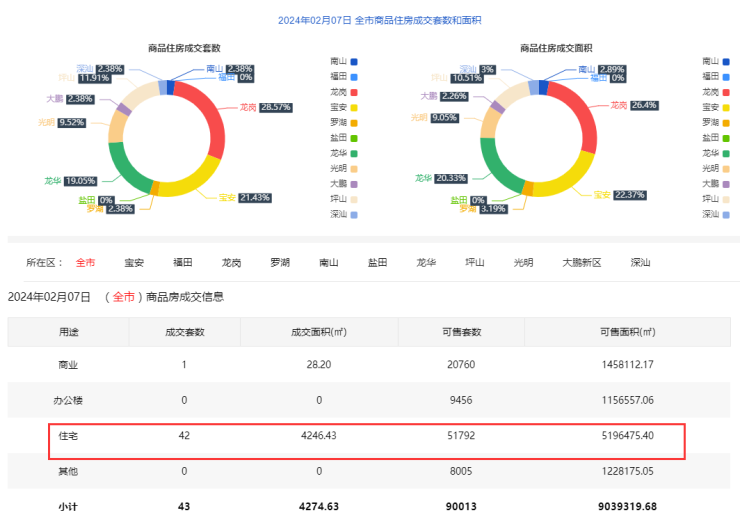Image resolution: width=740 pixels, height=522 pixels.
Task: Click the 28.57% 龙岗 data label
Action: (x=275, y=107)
